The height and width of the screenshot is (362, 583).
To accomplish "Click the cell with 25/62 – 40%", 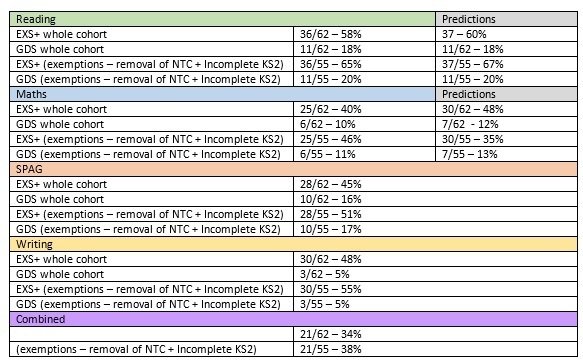I will coord(364,109).
